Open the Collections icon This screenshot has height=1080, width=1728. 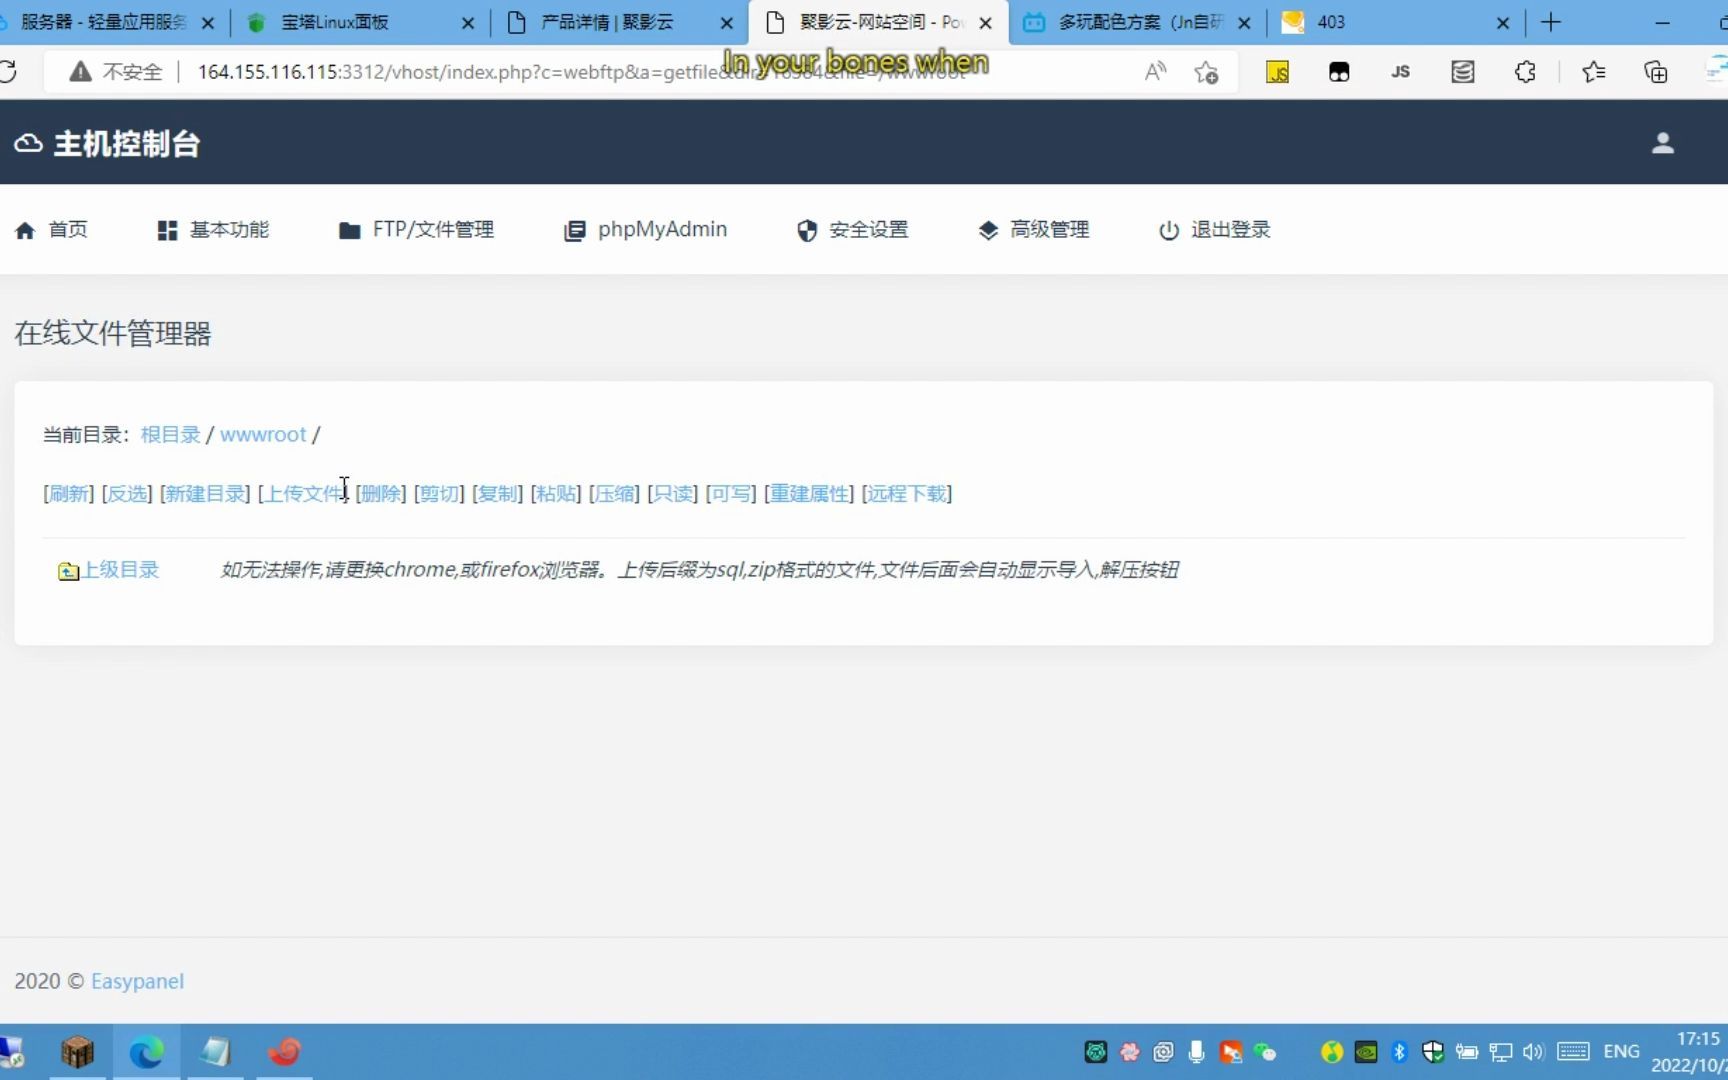click(1655, 71)
